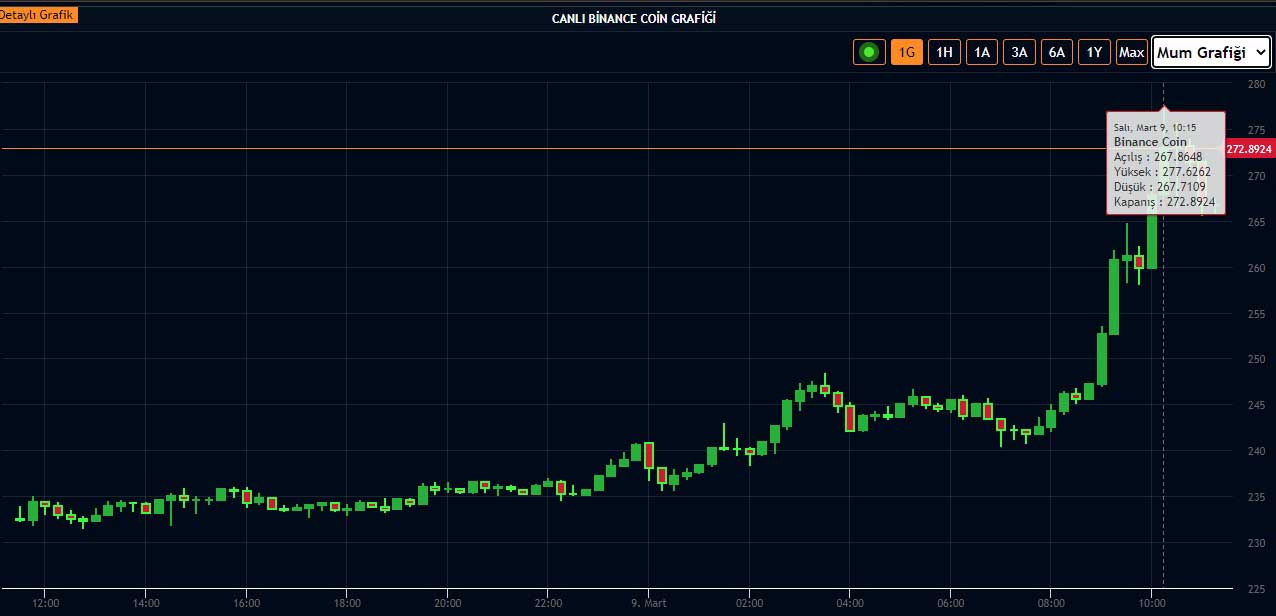The image size is (1276, 616).
Task: Click the 12:00 time axis label
Action: (45, 603)
